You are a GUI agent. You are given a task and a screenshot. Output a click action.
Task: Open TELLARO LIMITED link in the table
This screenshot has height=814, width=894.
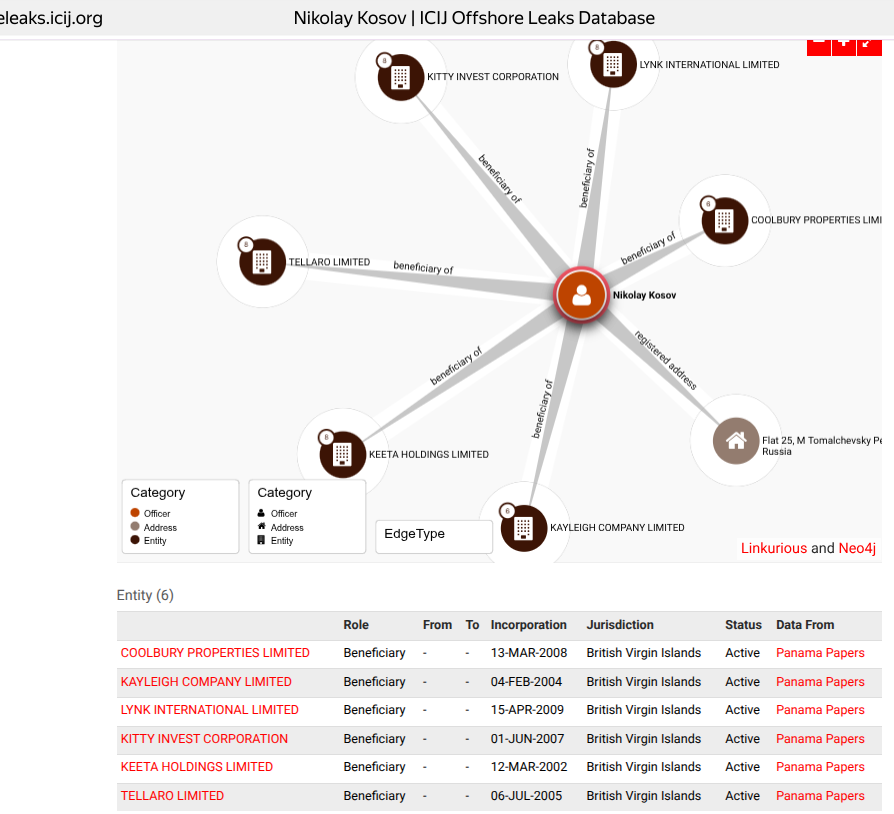pos(172,796)
